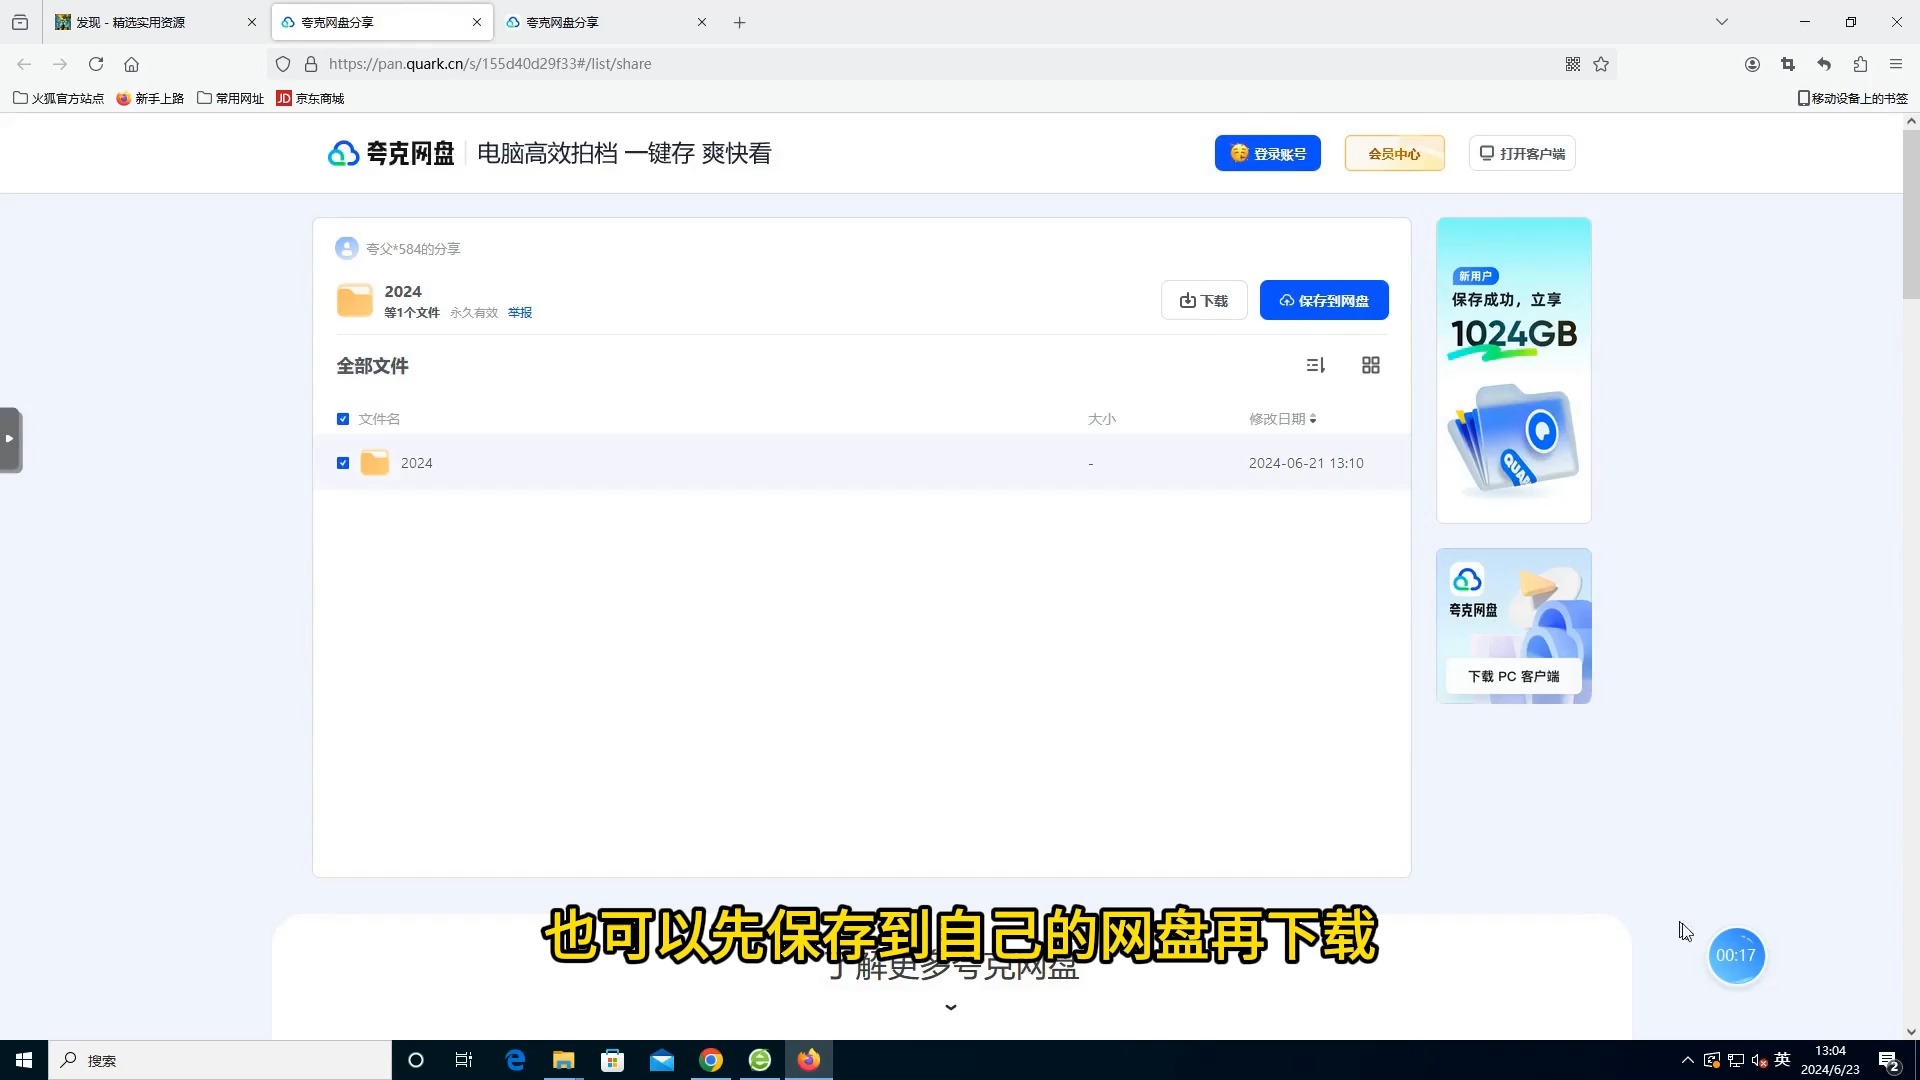The width and height of the screenshot is (1920, 1080).
Task: Go forward to next page
Action: tap(60, 64)
